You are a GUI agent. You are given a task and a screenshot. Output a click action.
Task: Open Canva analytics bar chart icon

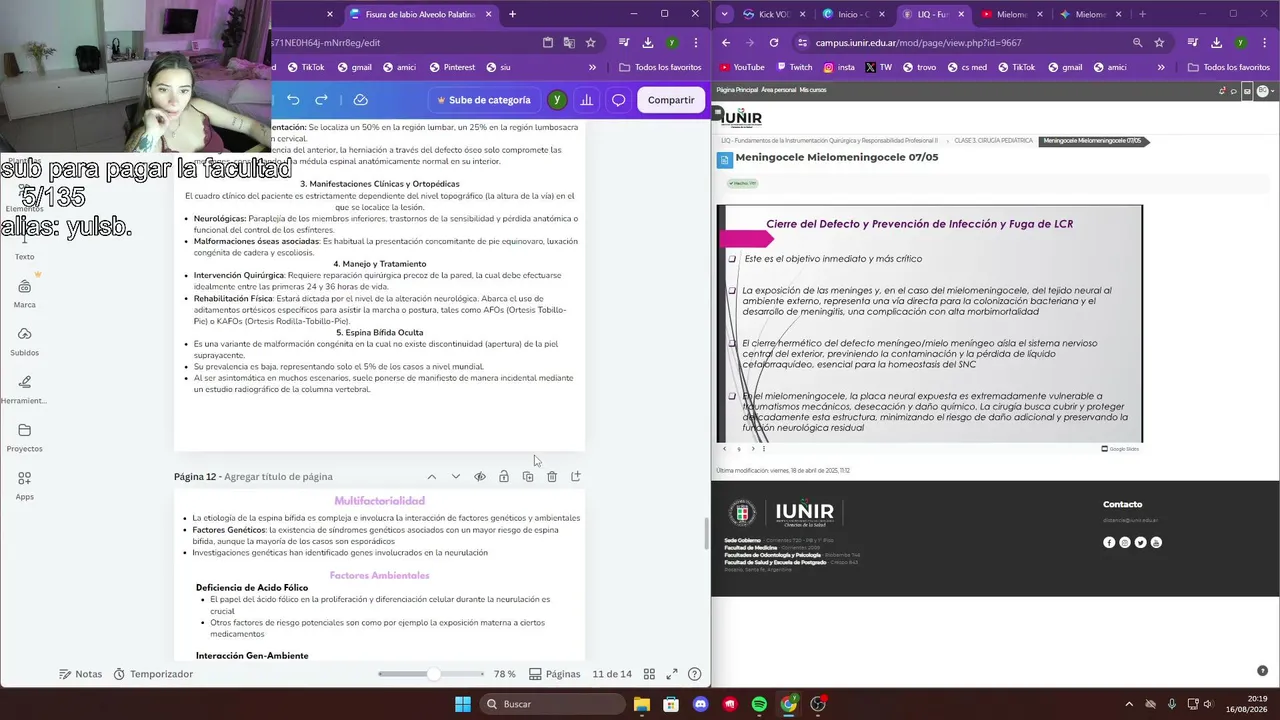(x=587, y=100)
